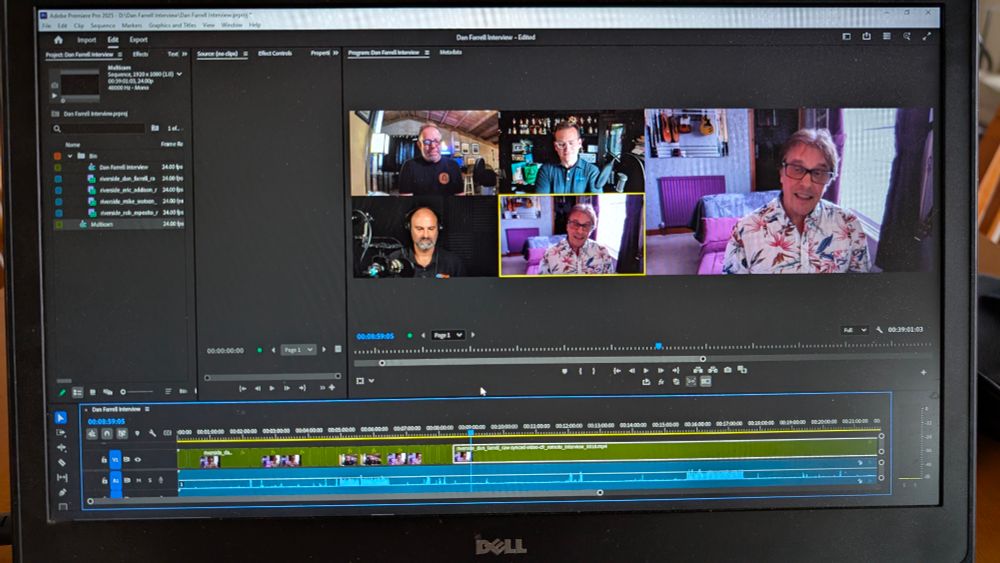Screen dimensions: 1000x563
Task: Click the Extract button in Program monitor
Action: click(713, 370)
